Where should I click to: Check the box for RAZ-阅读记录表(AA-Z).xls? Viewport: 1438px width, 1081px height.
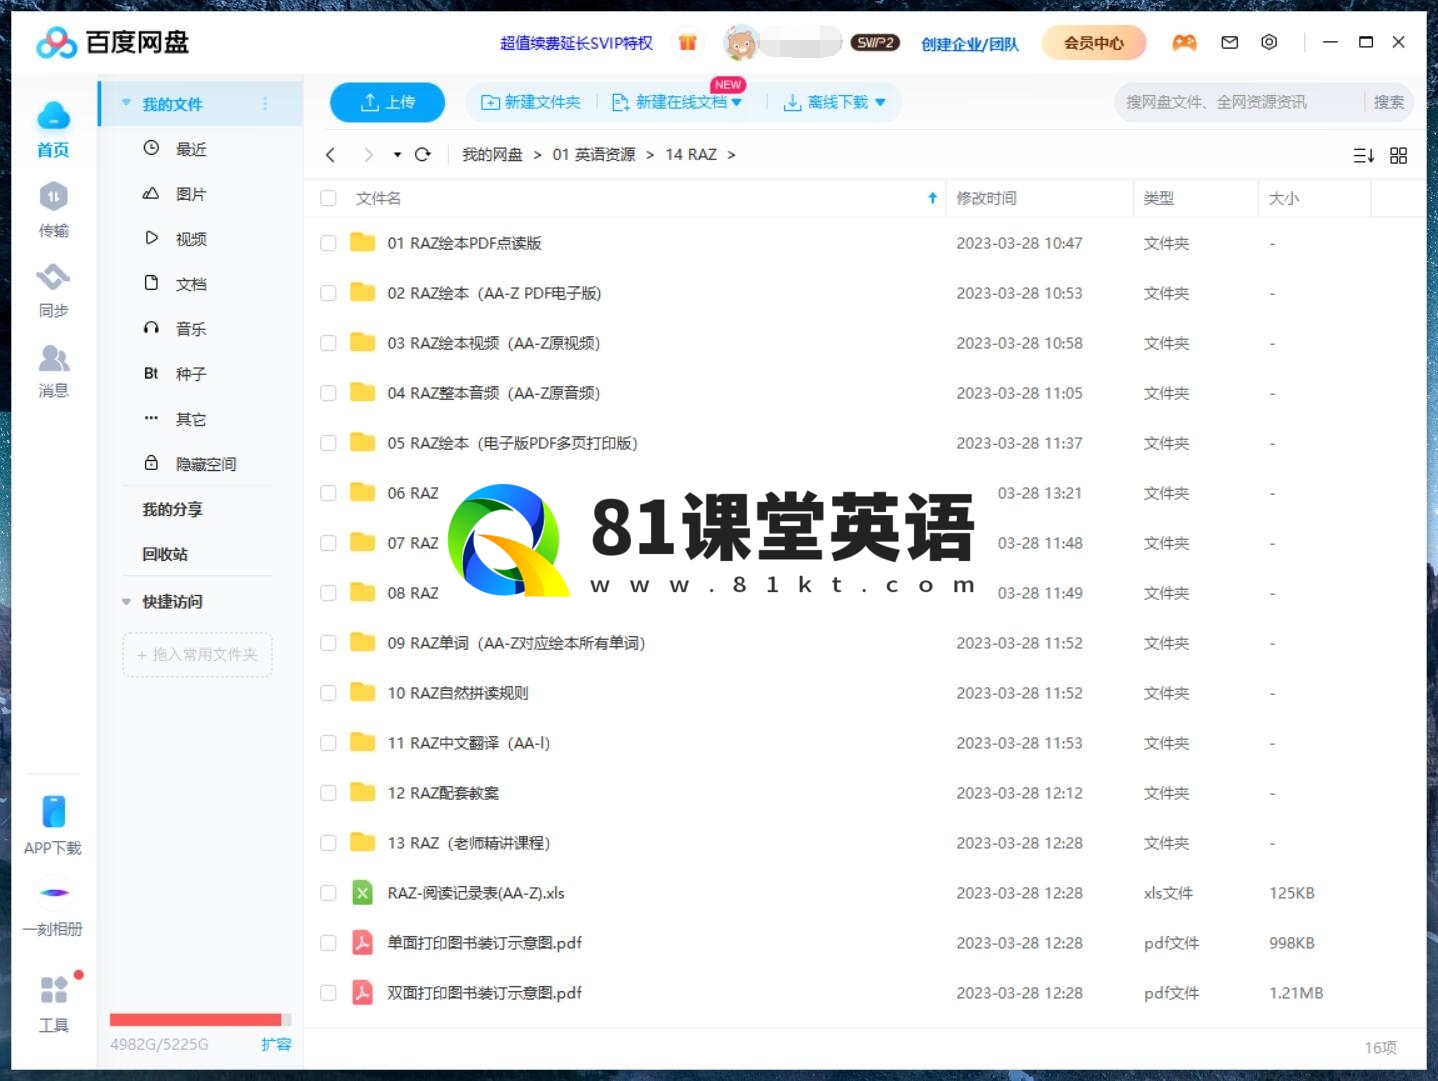point(328,893)
